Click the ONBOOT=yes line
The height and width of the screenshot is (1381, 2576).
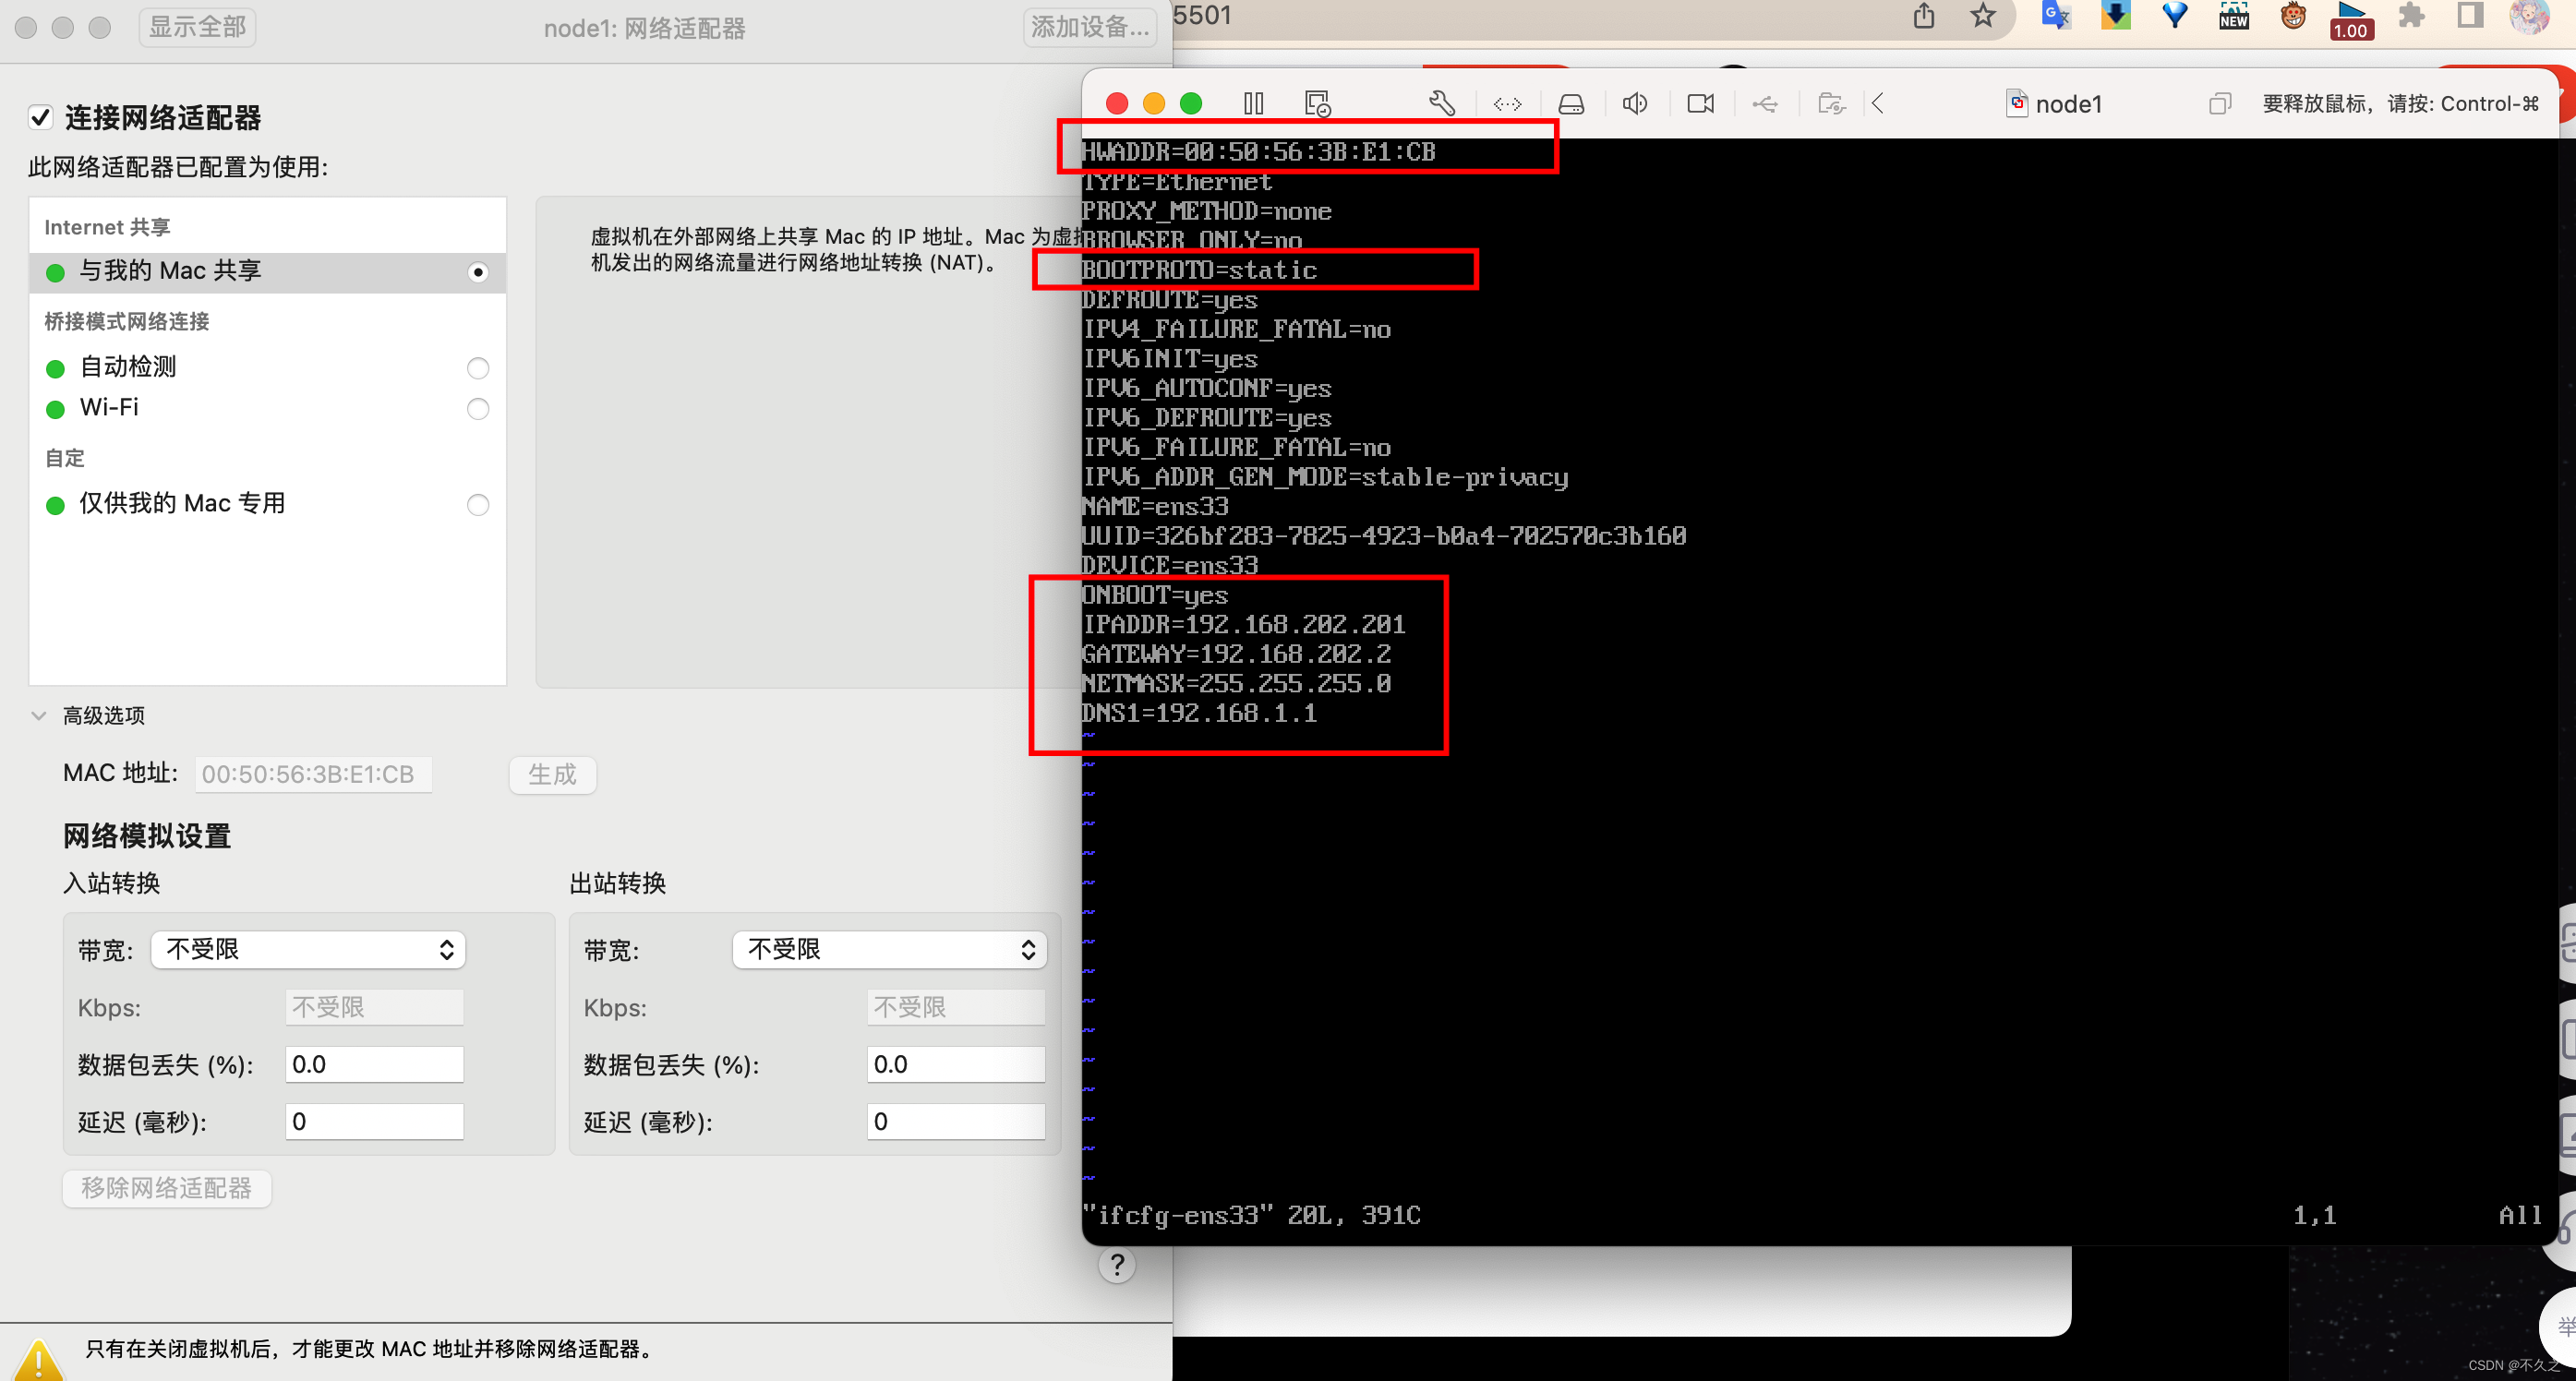tap(1155, 595)
